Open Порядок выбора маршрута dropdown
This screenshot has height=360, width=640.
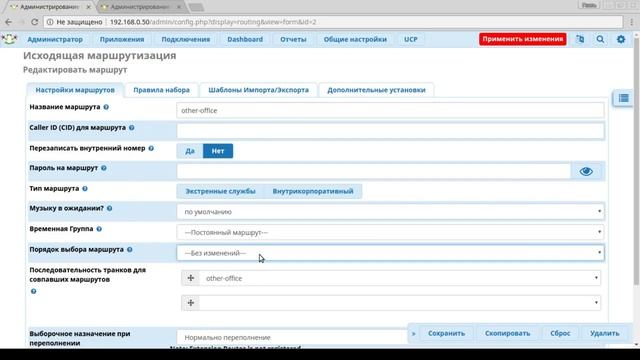[391, 253]
